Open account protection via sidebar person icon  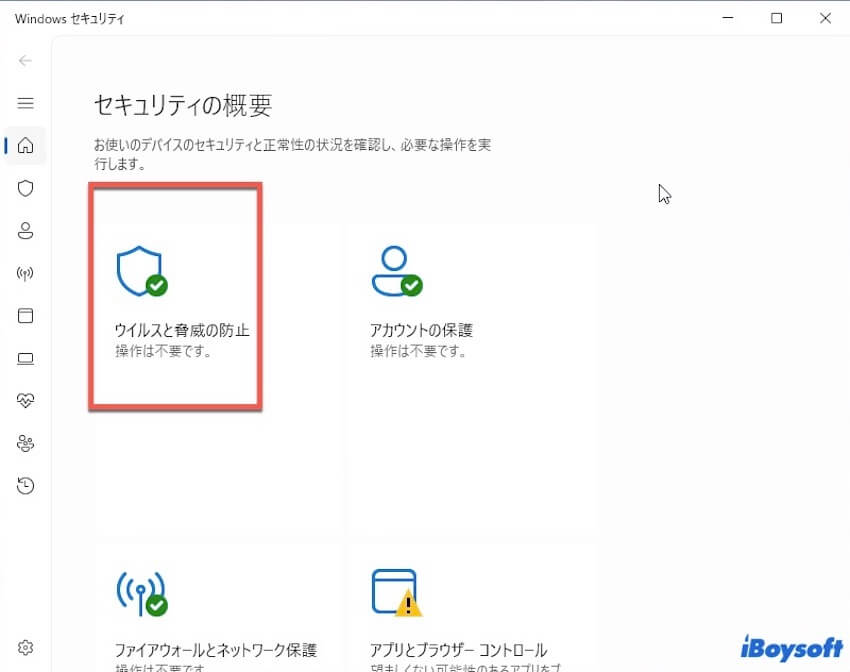point(26,231)
